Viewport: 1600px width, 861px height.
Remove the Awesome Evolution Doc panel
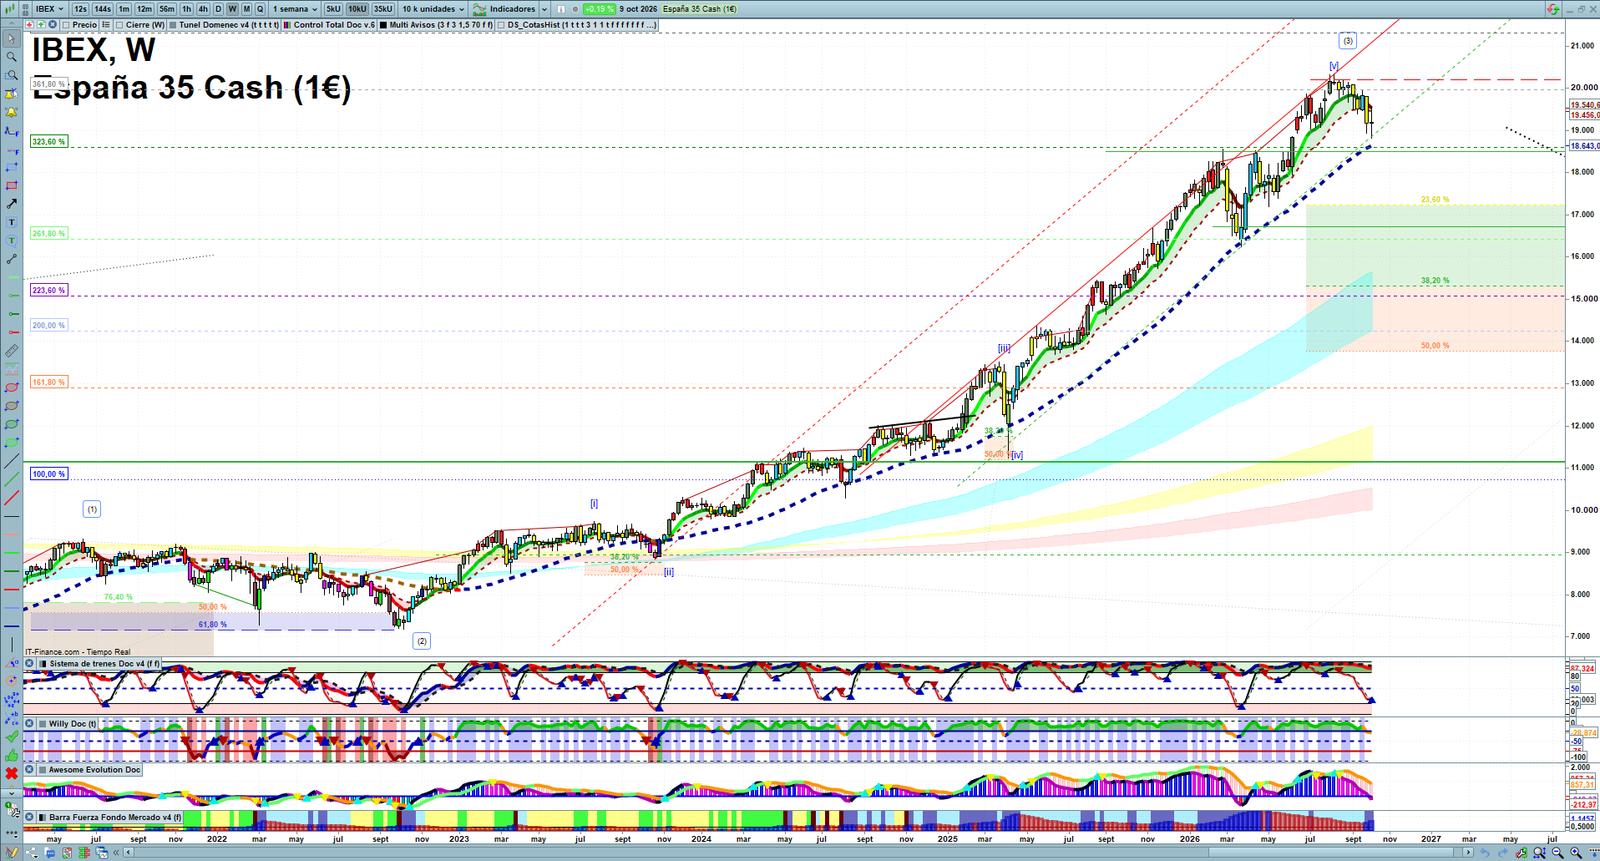point(30,770)
